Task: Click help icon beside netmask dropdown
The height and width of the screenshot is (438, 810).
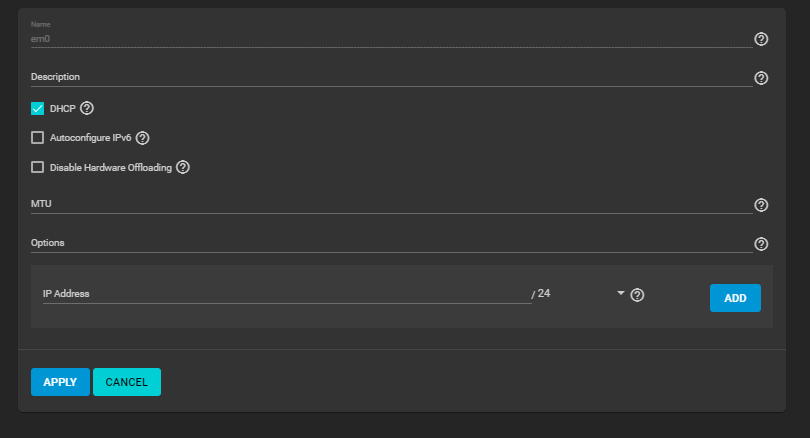Action: point(638,295)
